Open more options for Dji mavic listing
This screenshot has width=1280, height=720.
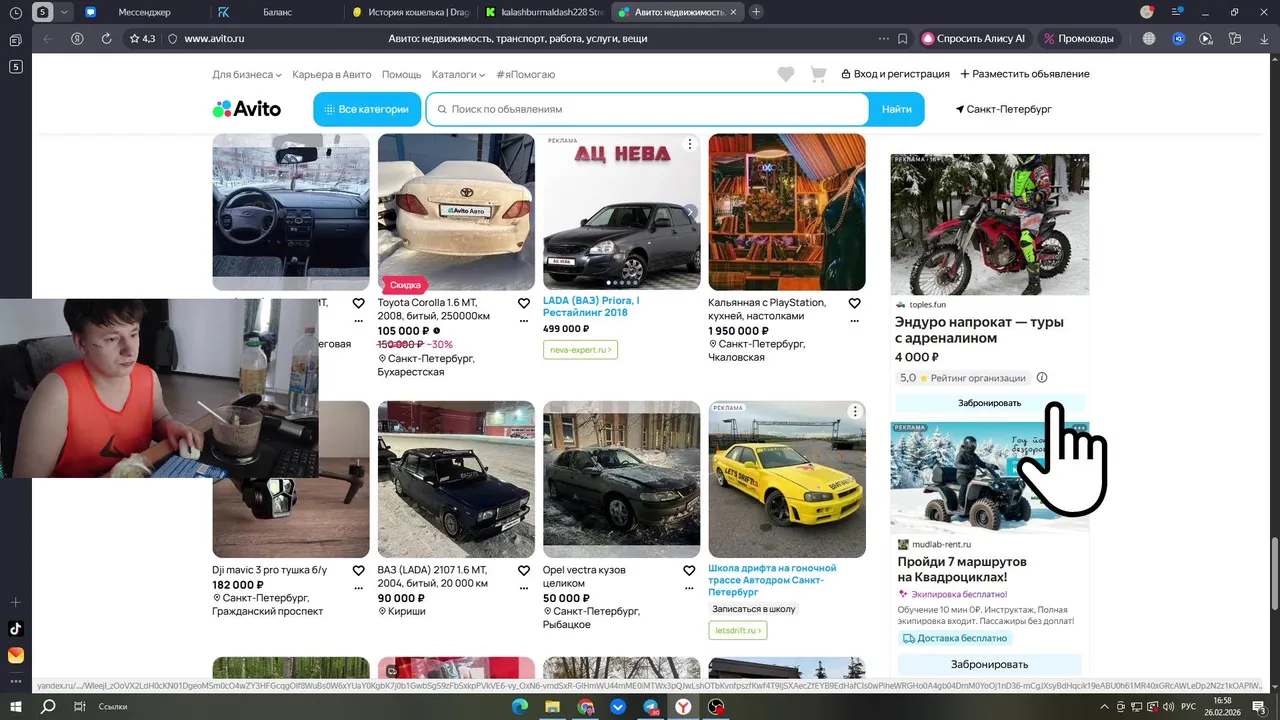(358, 589)
